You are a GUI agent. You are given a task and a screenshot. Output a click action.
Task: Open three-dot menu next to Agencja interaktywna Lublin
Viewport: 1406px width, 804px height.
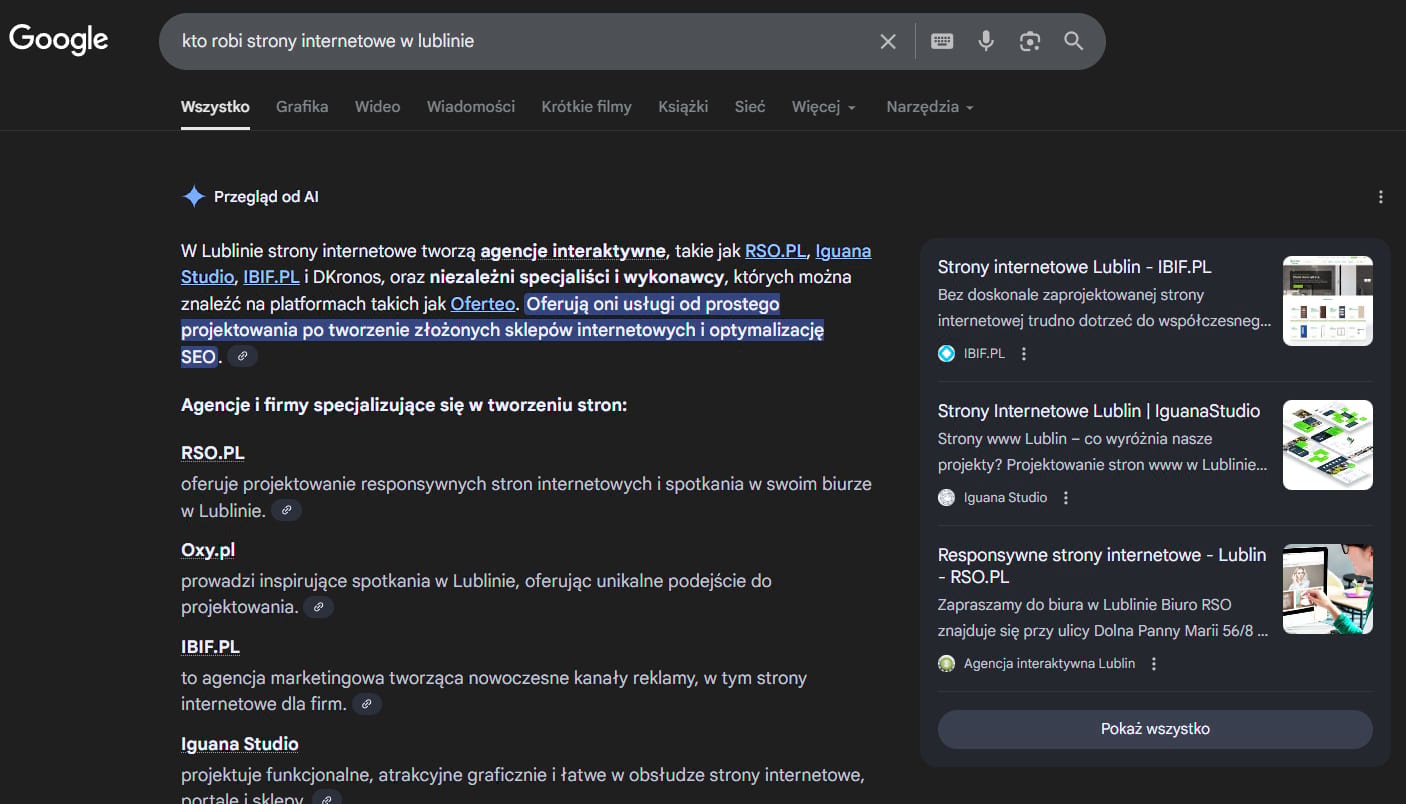click(1154, 663)
